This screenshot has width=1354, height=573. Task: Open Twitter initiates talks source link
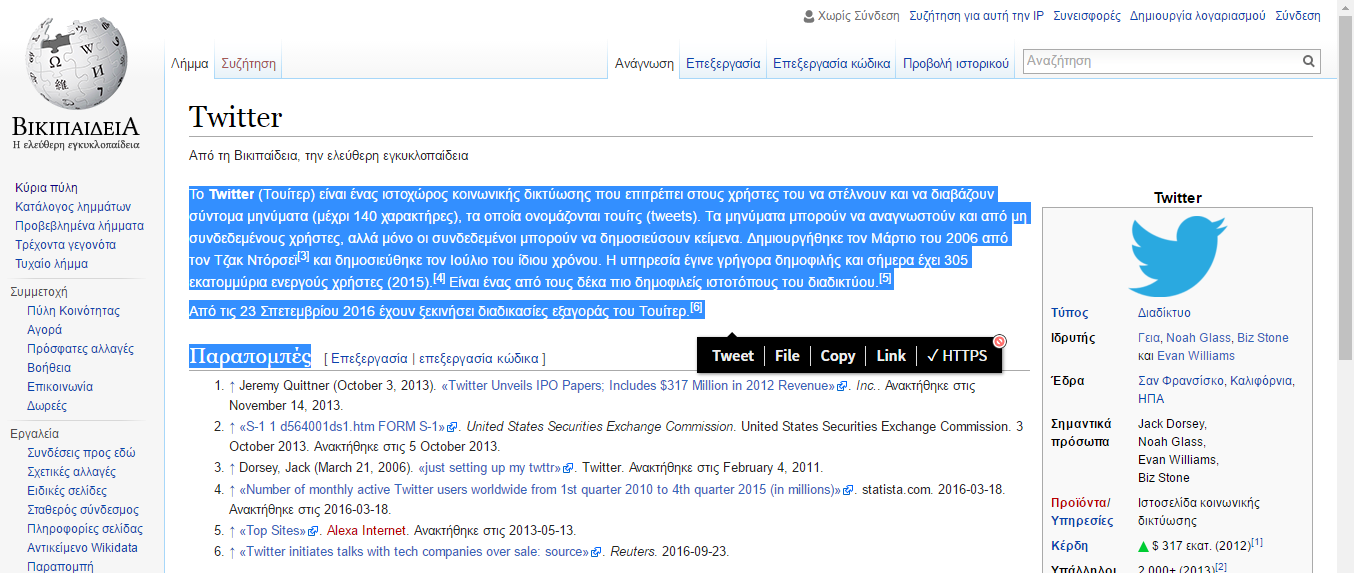click(414, 552)
